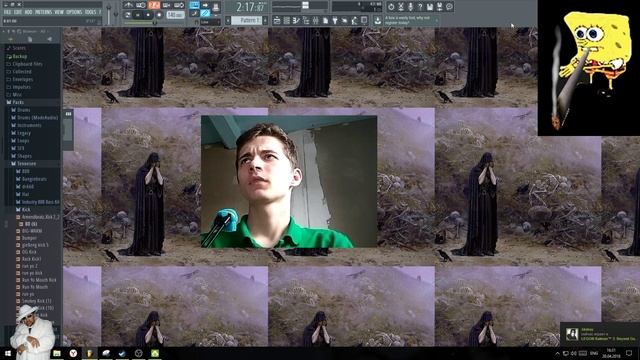Click the browser file page icon
Image resolution: width=640 pixels, height=360 pixels.
coord(30,39)
